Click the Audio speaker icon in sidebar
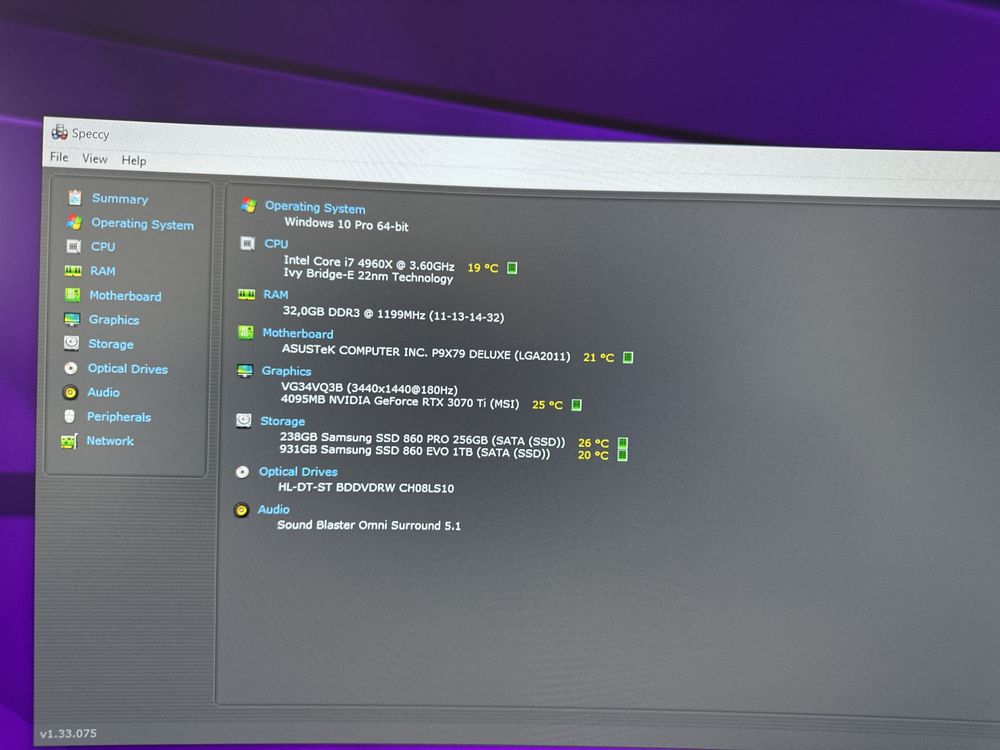1000x750 pixels. coord(70,392)
